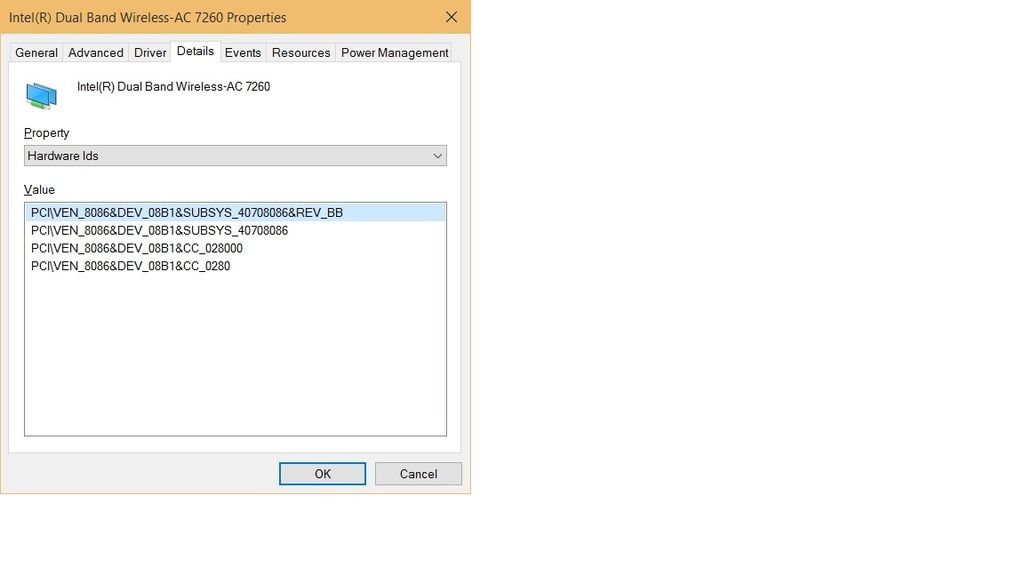Screen dimensions: 1024x576
Task: Select the Details tab
Action: (x=195, y=52)
